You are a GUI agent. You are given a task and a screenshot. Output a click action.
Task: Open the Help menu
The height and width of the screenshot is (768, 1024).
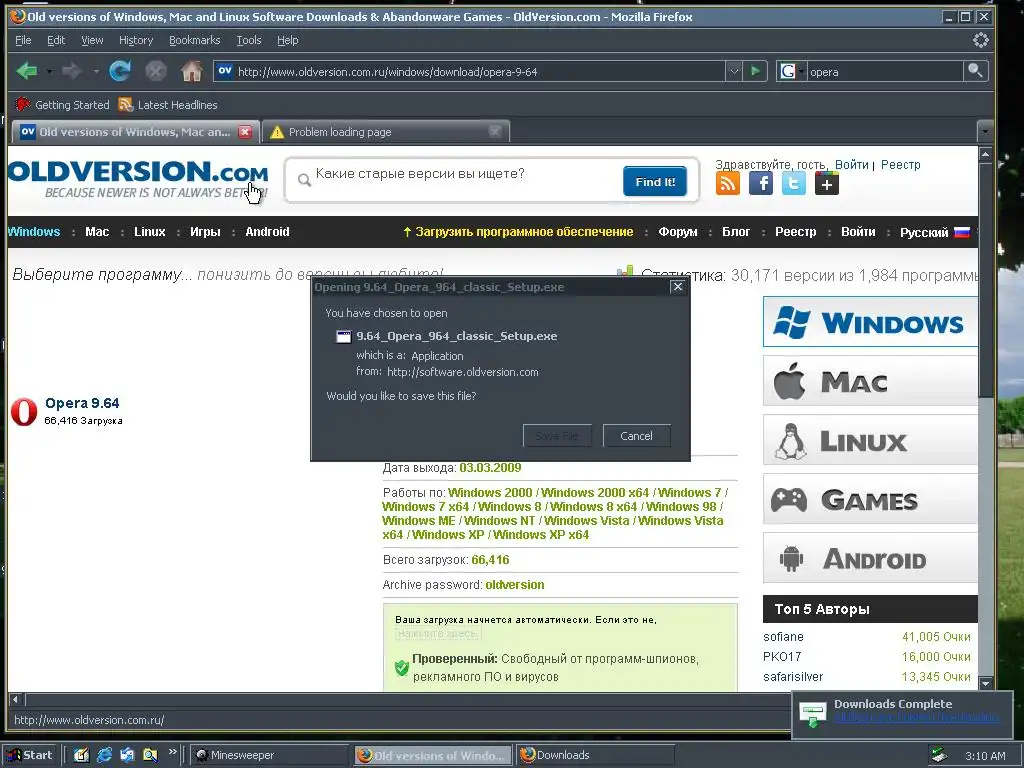pyautogui.click(x=287, y=40)
